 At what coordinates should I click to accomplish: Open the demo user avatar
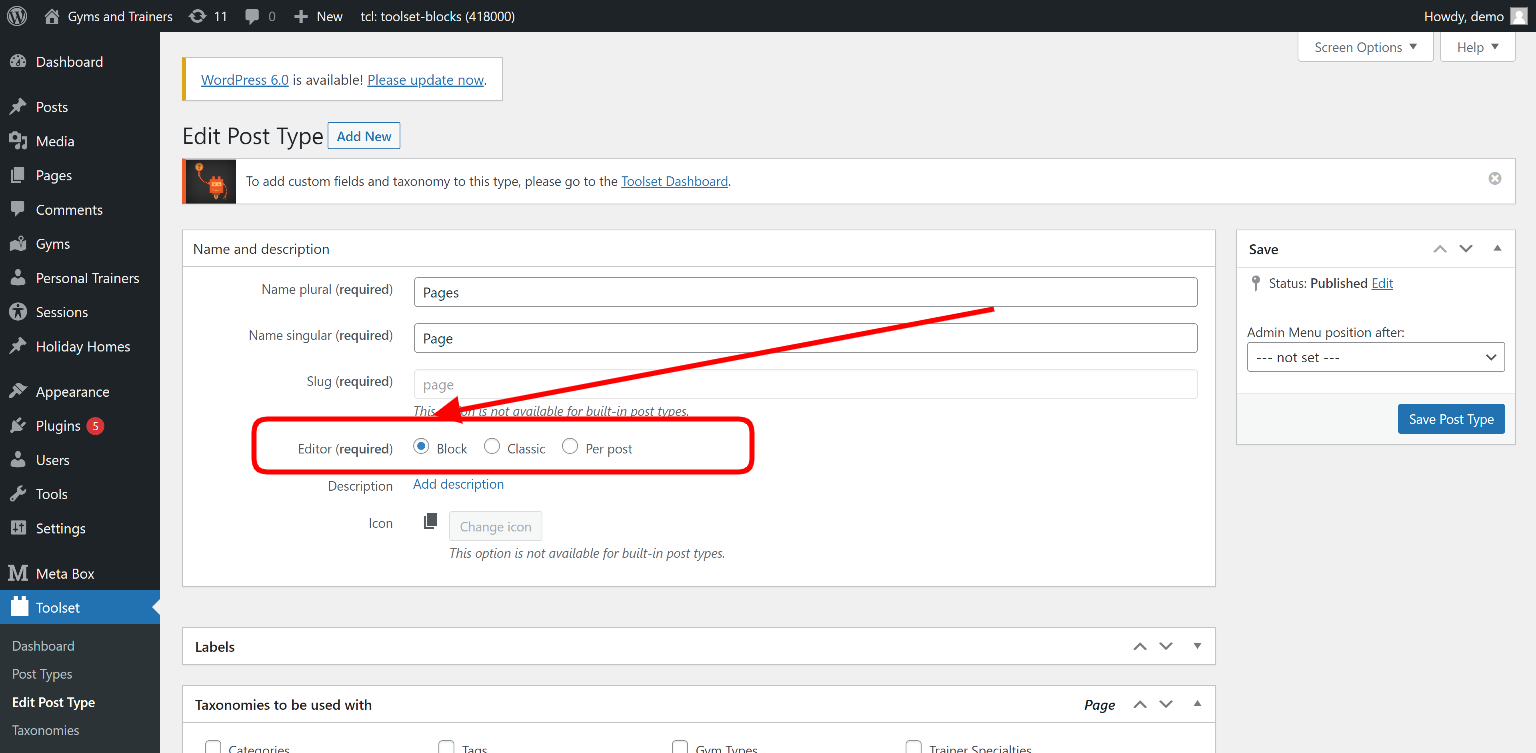tap(1518, 16)
